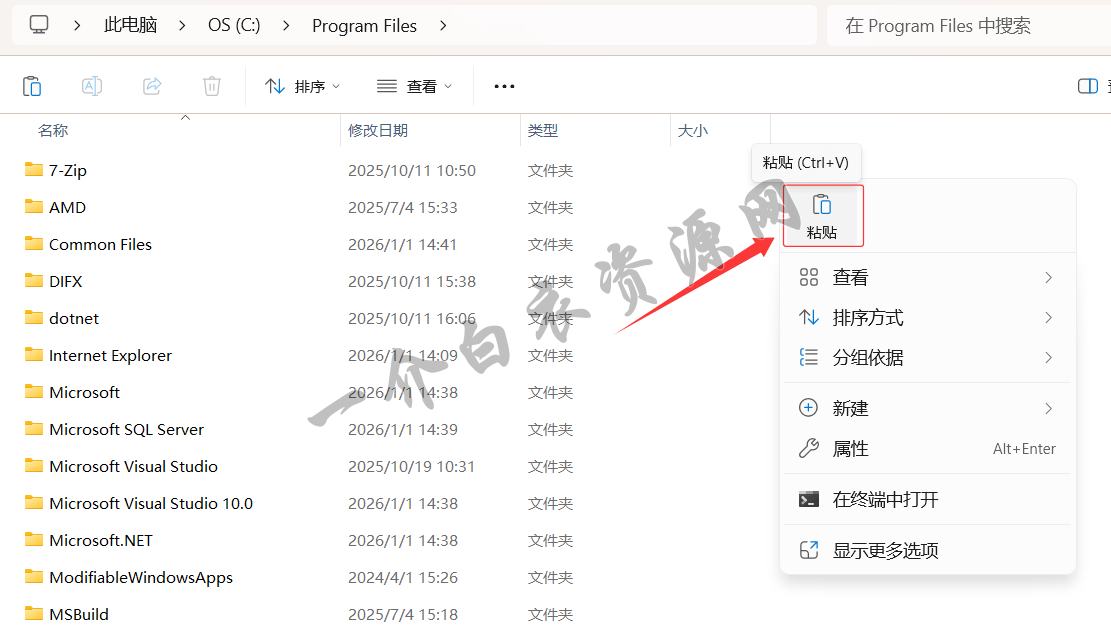Click the rename icon in the toolbar
The image size is (1111, 630).
coord(92,86)
